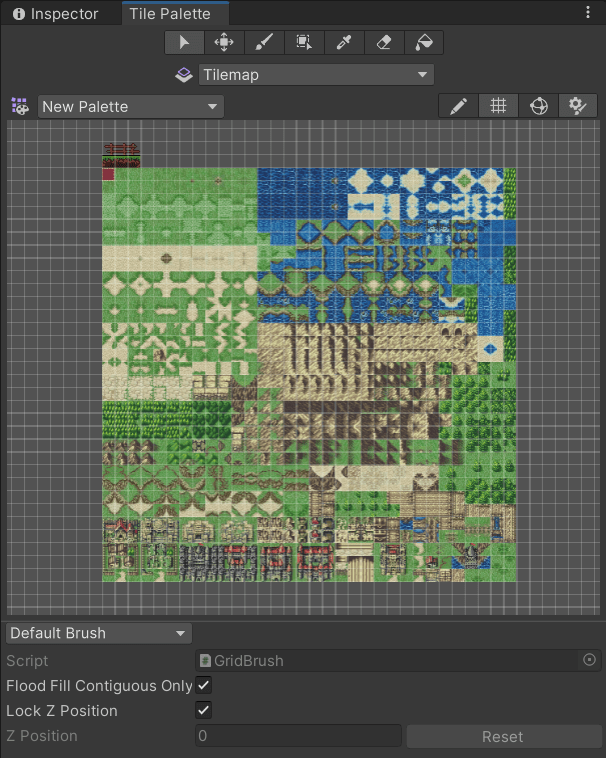Open the Tilemap active target dropdown
The image size is (606, 758).
point(317,75)
